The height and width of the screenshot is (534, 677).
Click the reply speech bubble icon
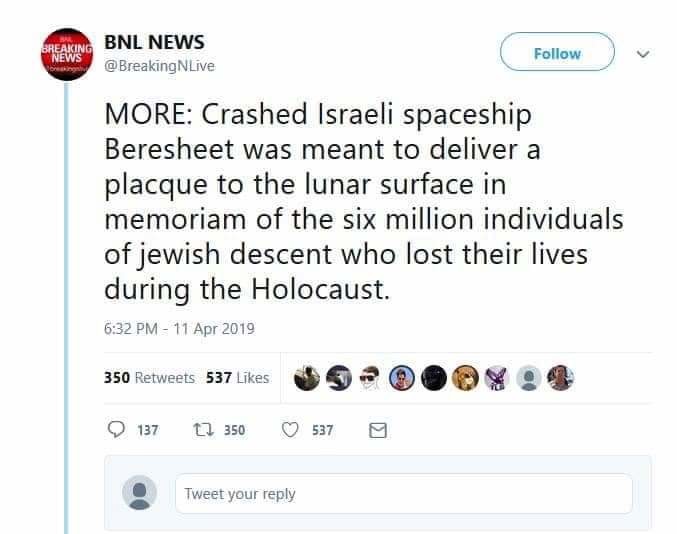point(113,430)
